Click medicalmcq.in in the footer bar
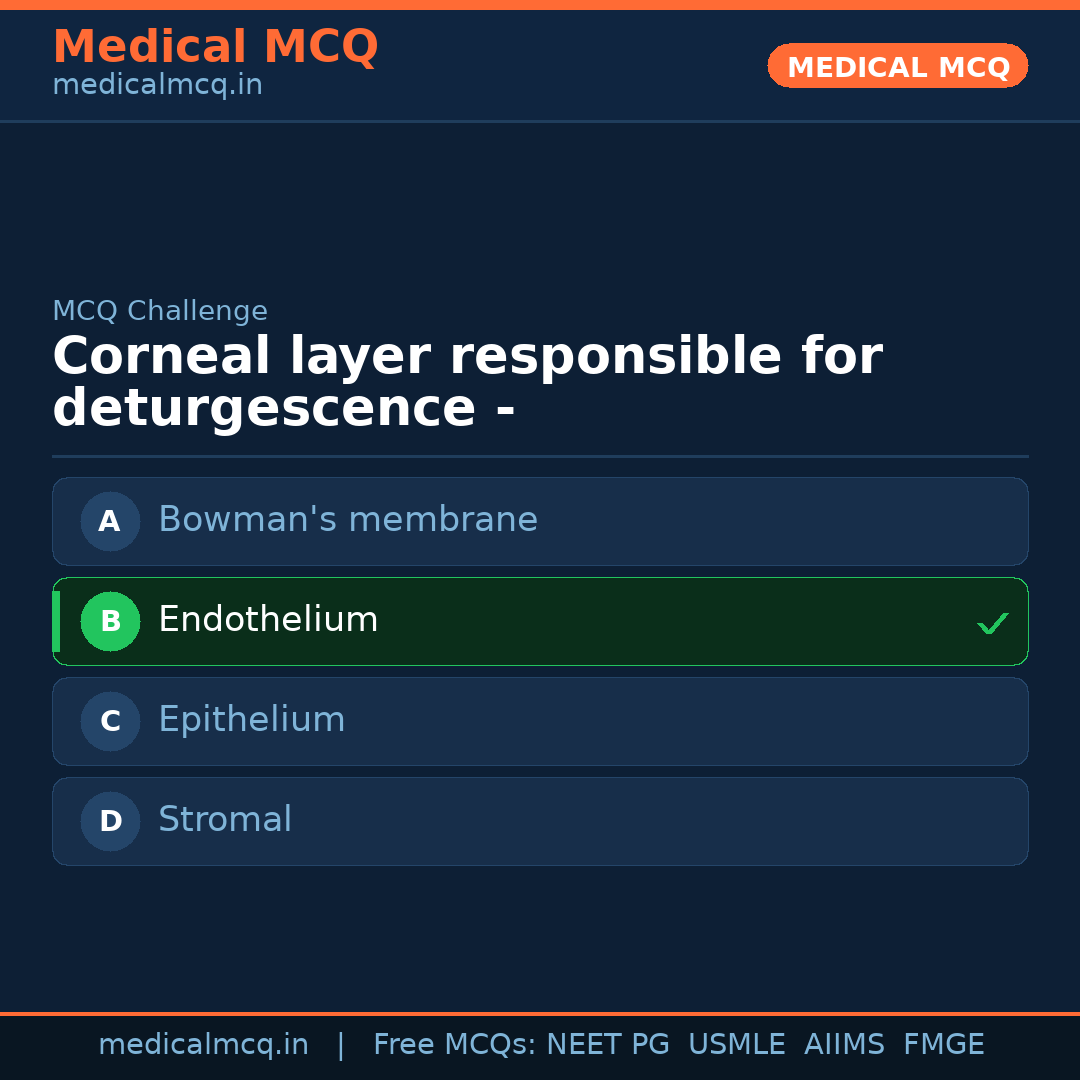Screen dimensions: 1080x1080 click(204, 1043)
